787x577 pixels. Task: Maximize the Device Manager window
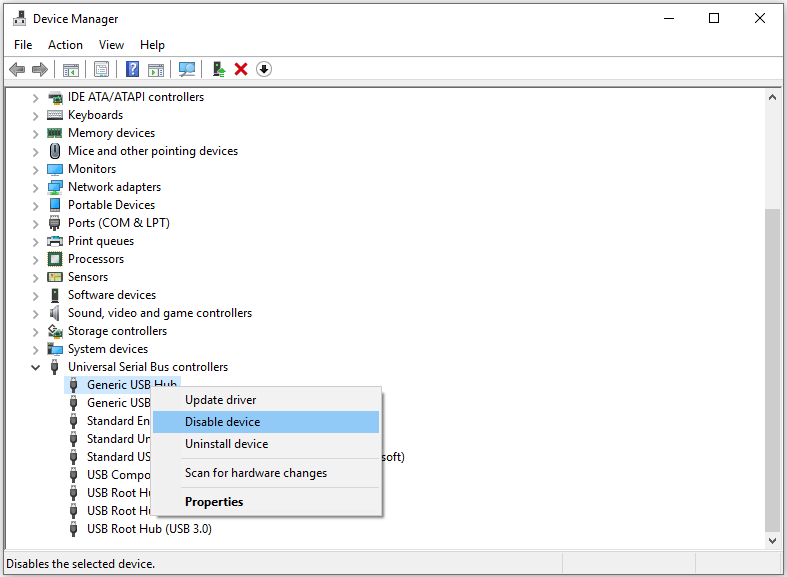[714, 19]
